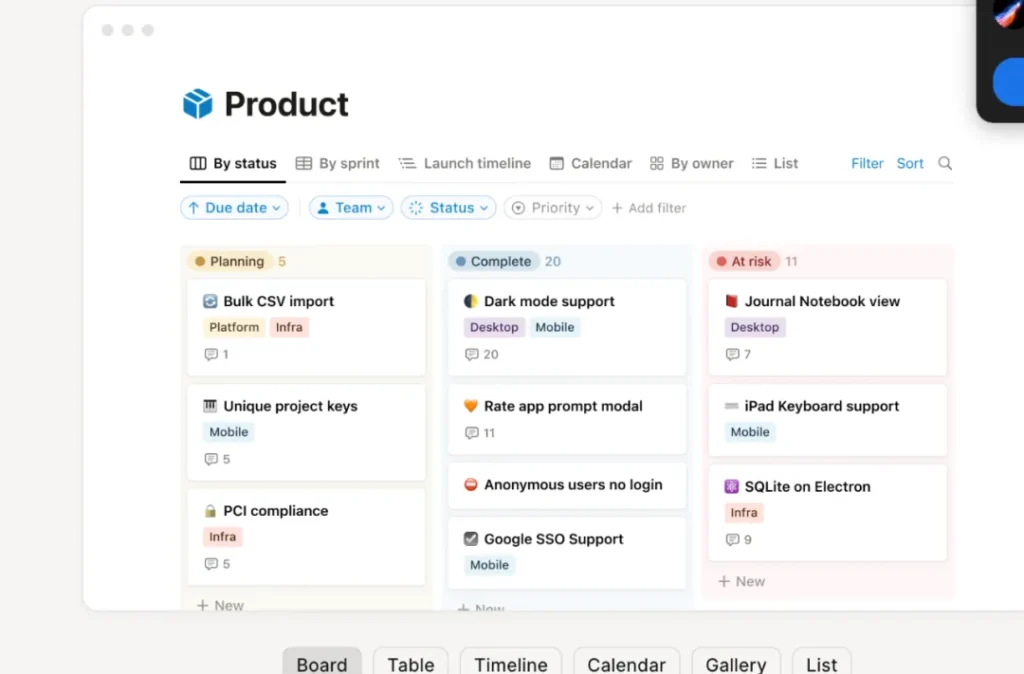Click the pink Infra tag on Bulk CSV import
The height and width of the screenshot is (674, 1024).
tap(289, 327)
